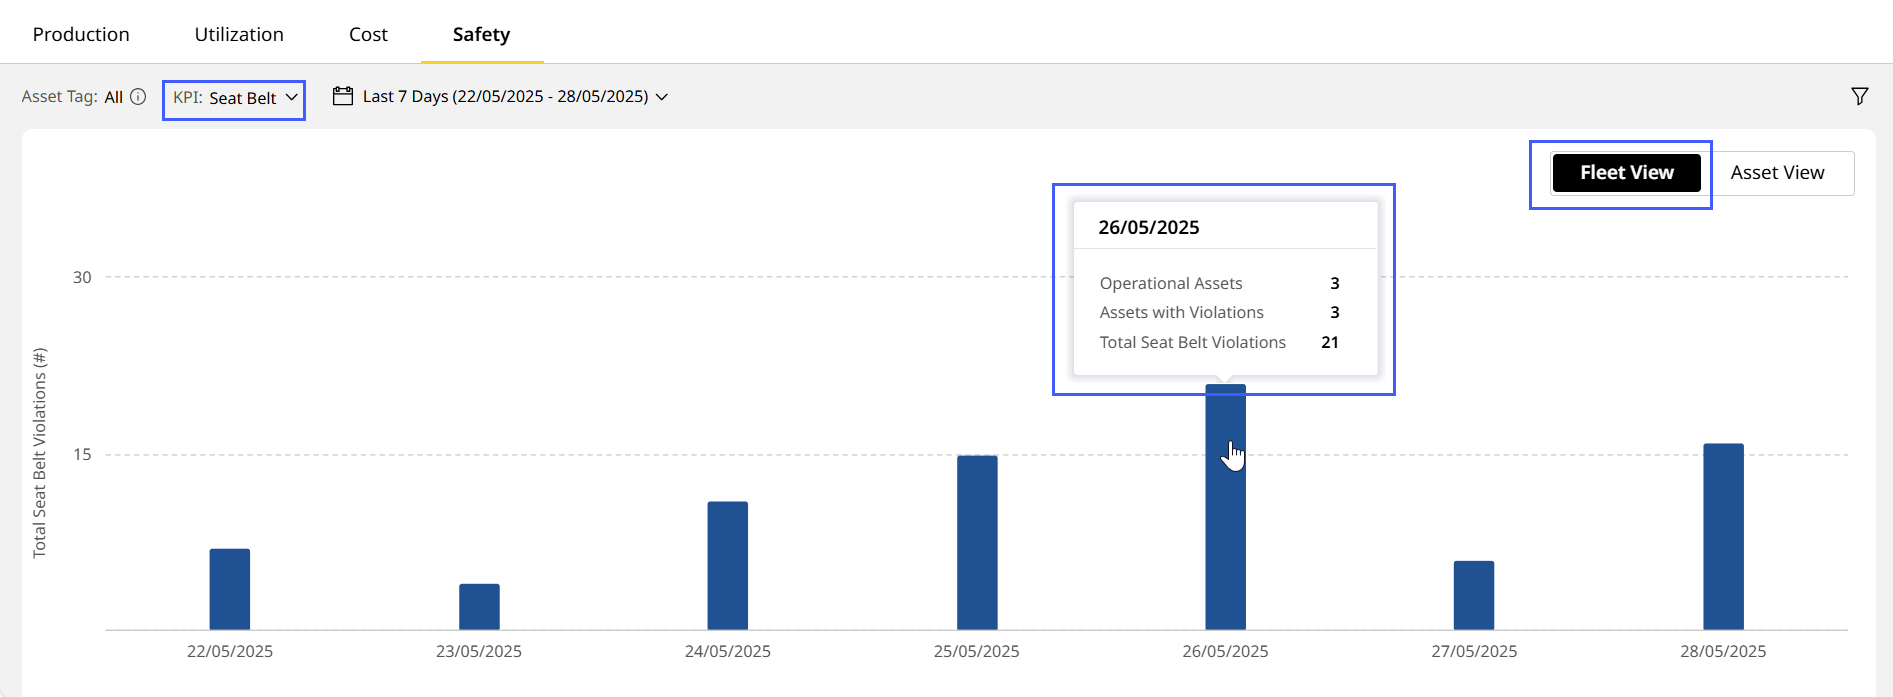This screenshot has height=697, width=1893.
Task: Select the bar for 27/05/2025
Action: 1474,595
